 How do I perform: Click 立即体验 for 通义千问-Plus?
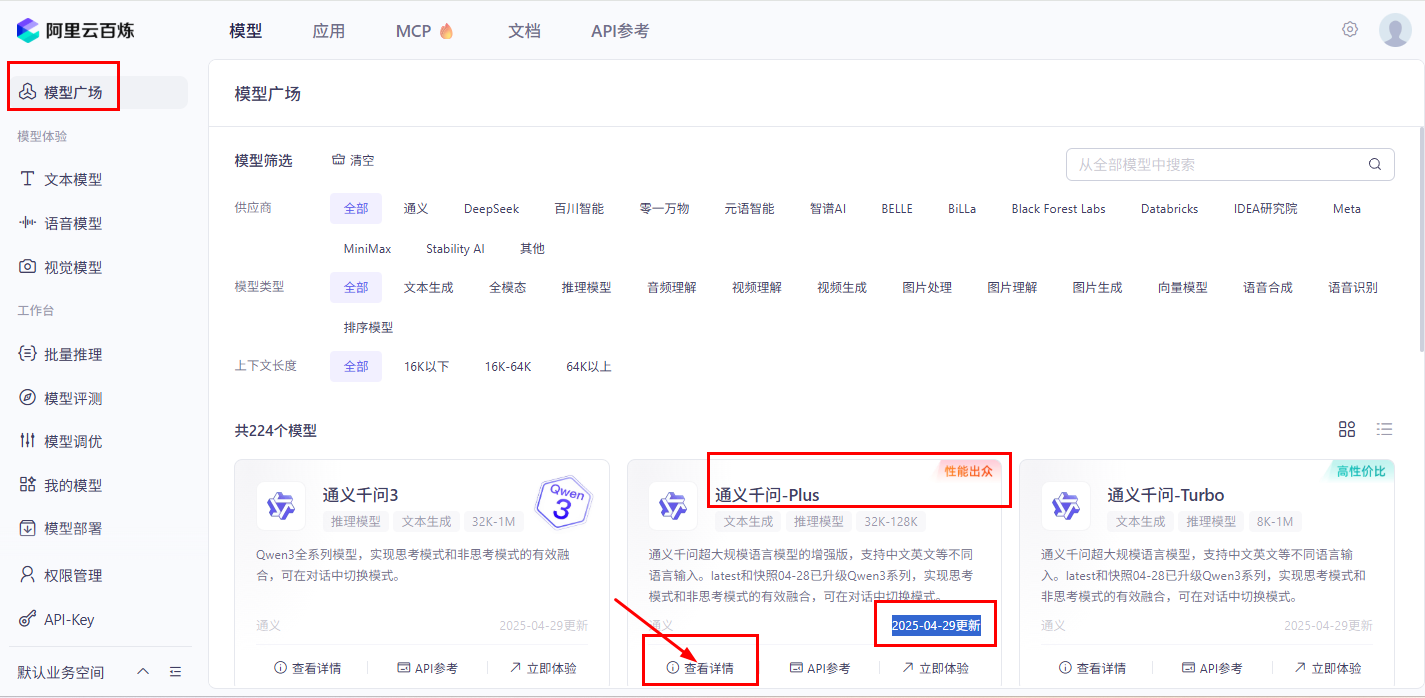[x=935, y=668]
